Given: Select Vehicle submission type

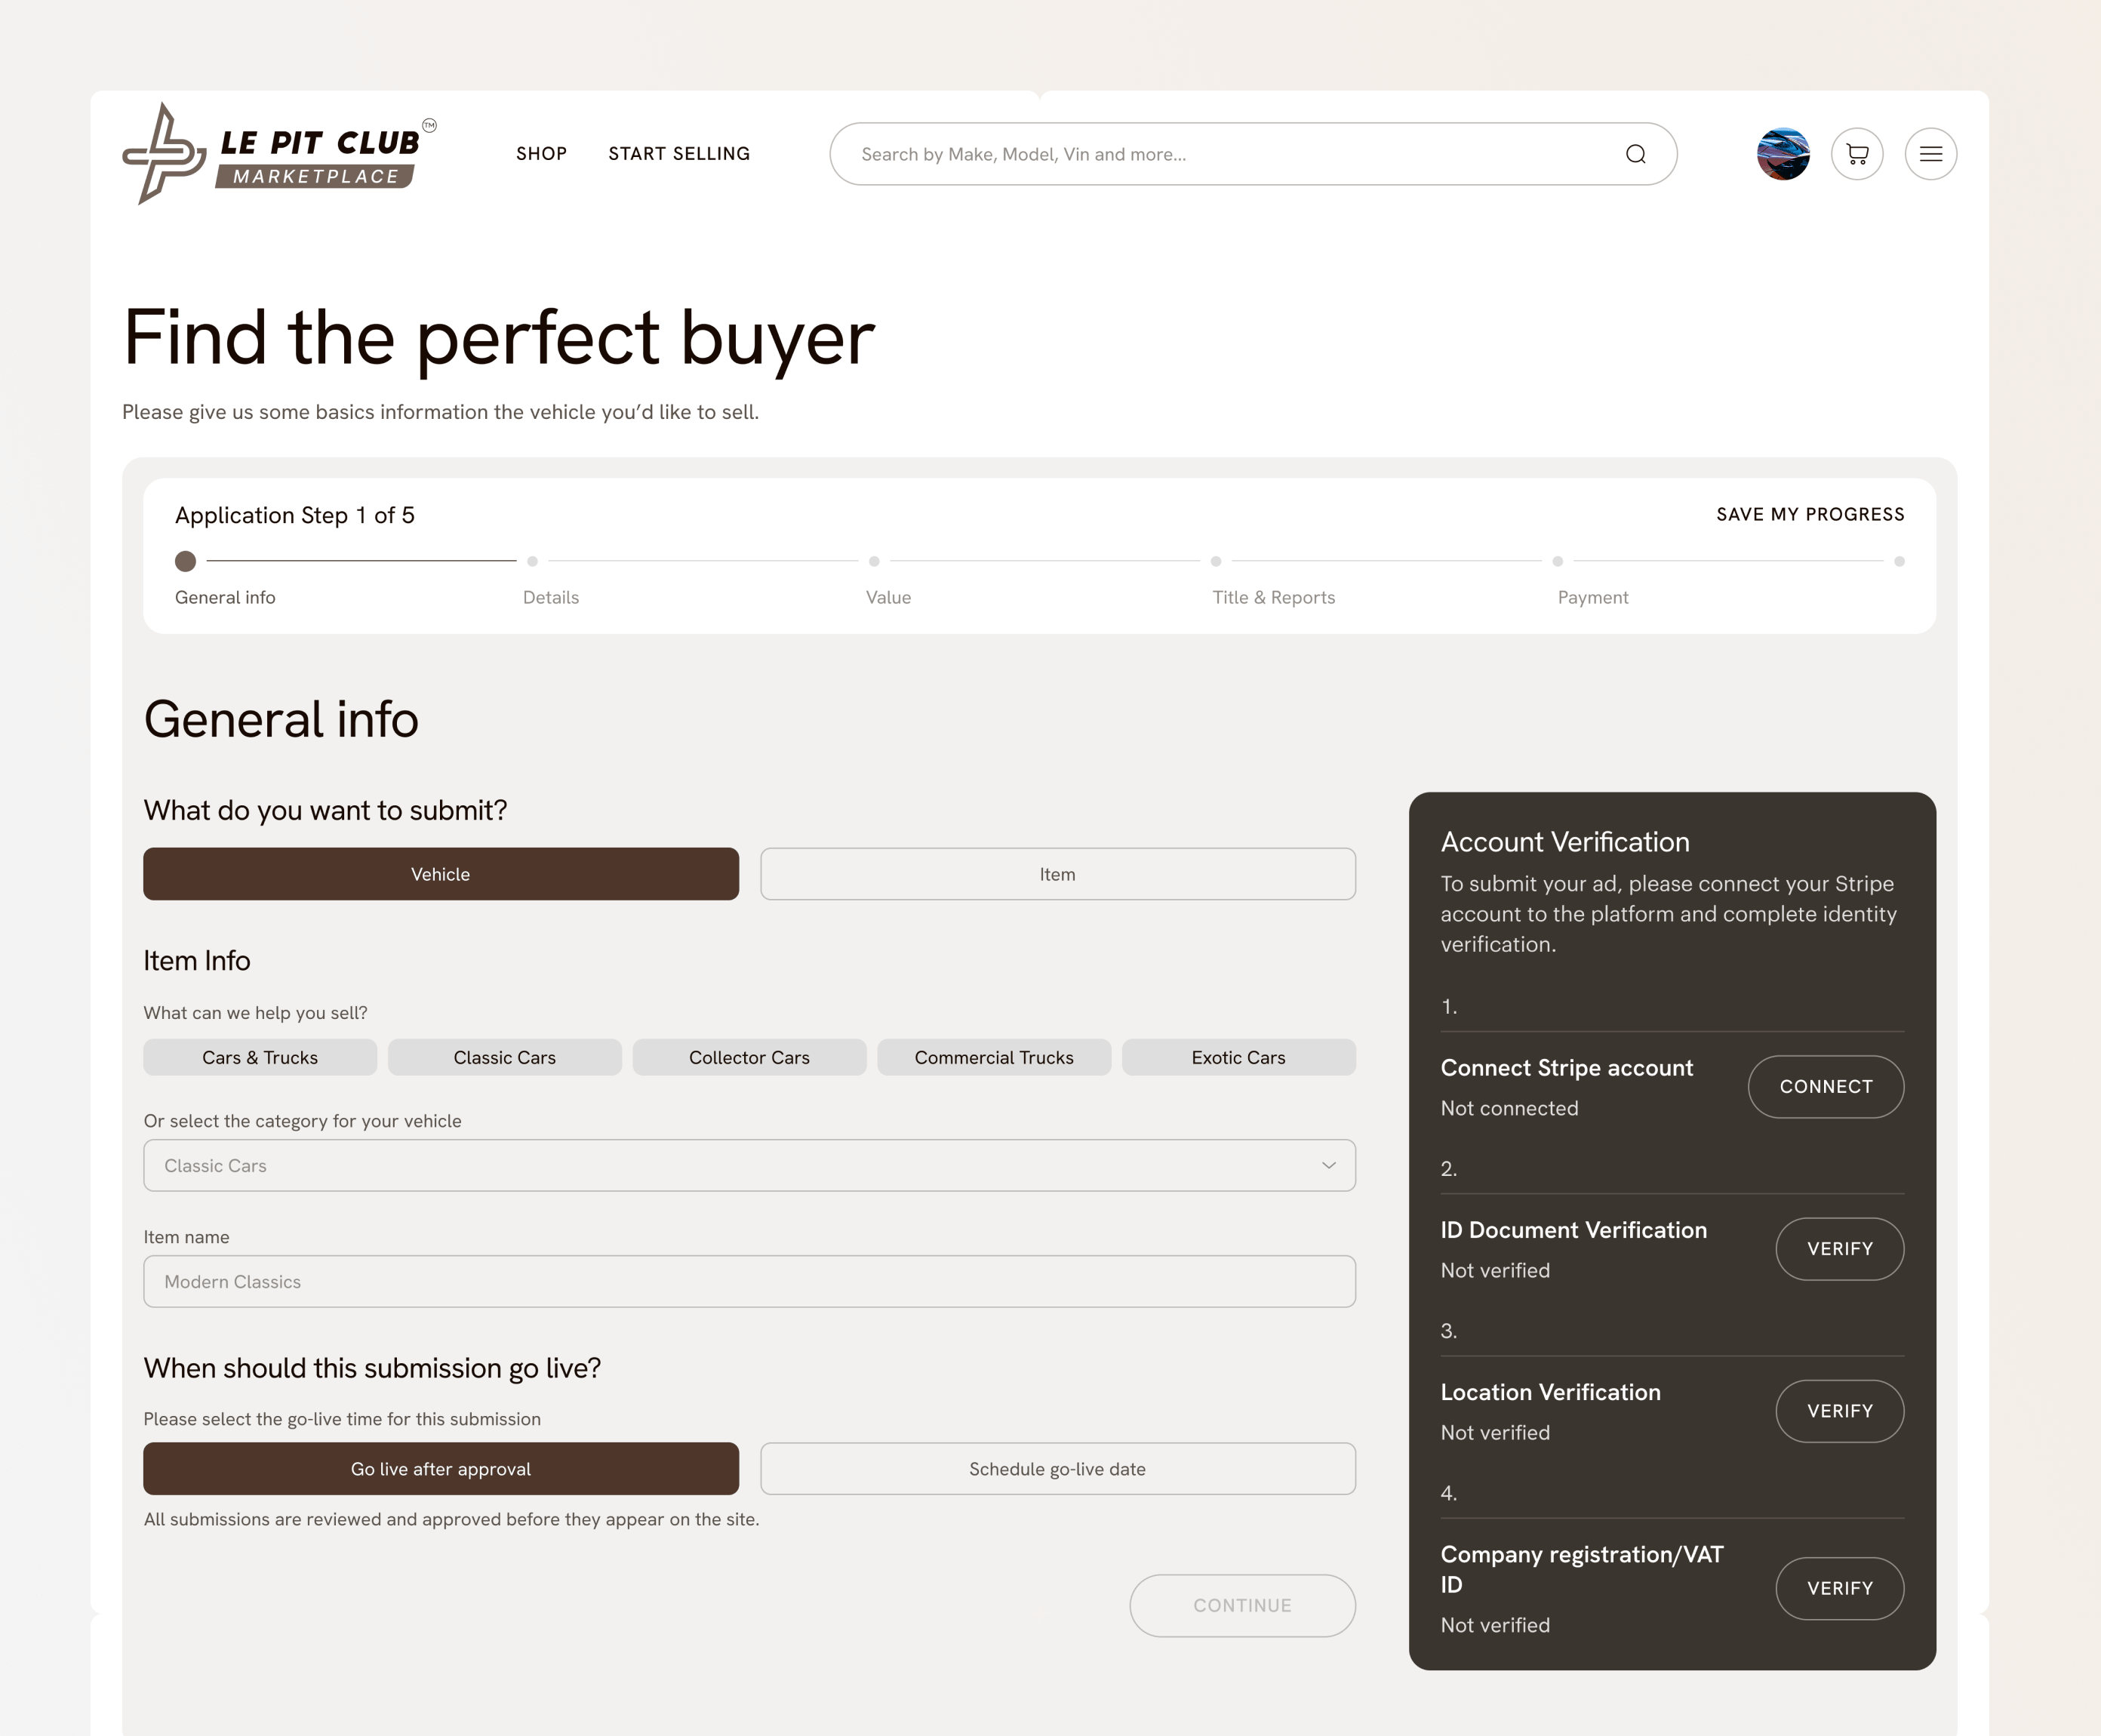Looking at the screenshot, I should pyautogui.click(x=441, y=874).
